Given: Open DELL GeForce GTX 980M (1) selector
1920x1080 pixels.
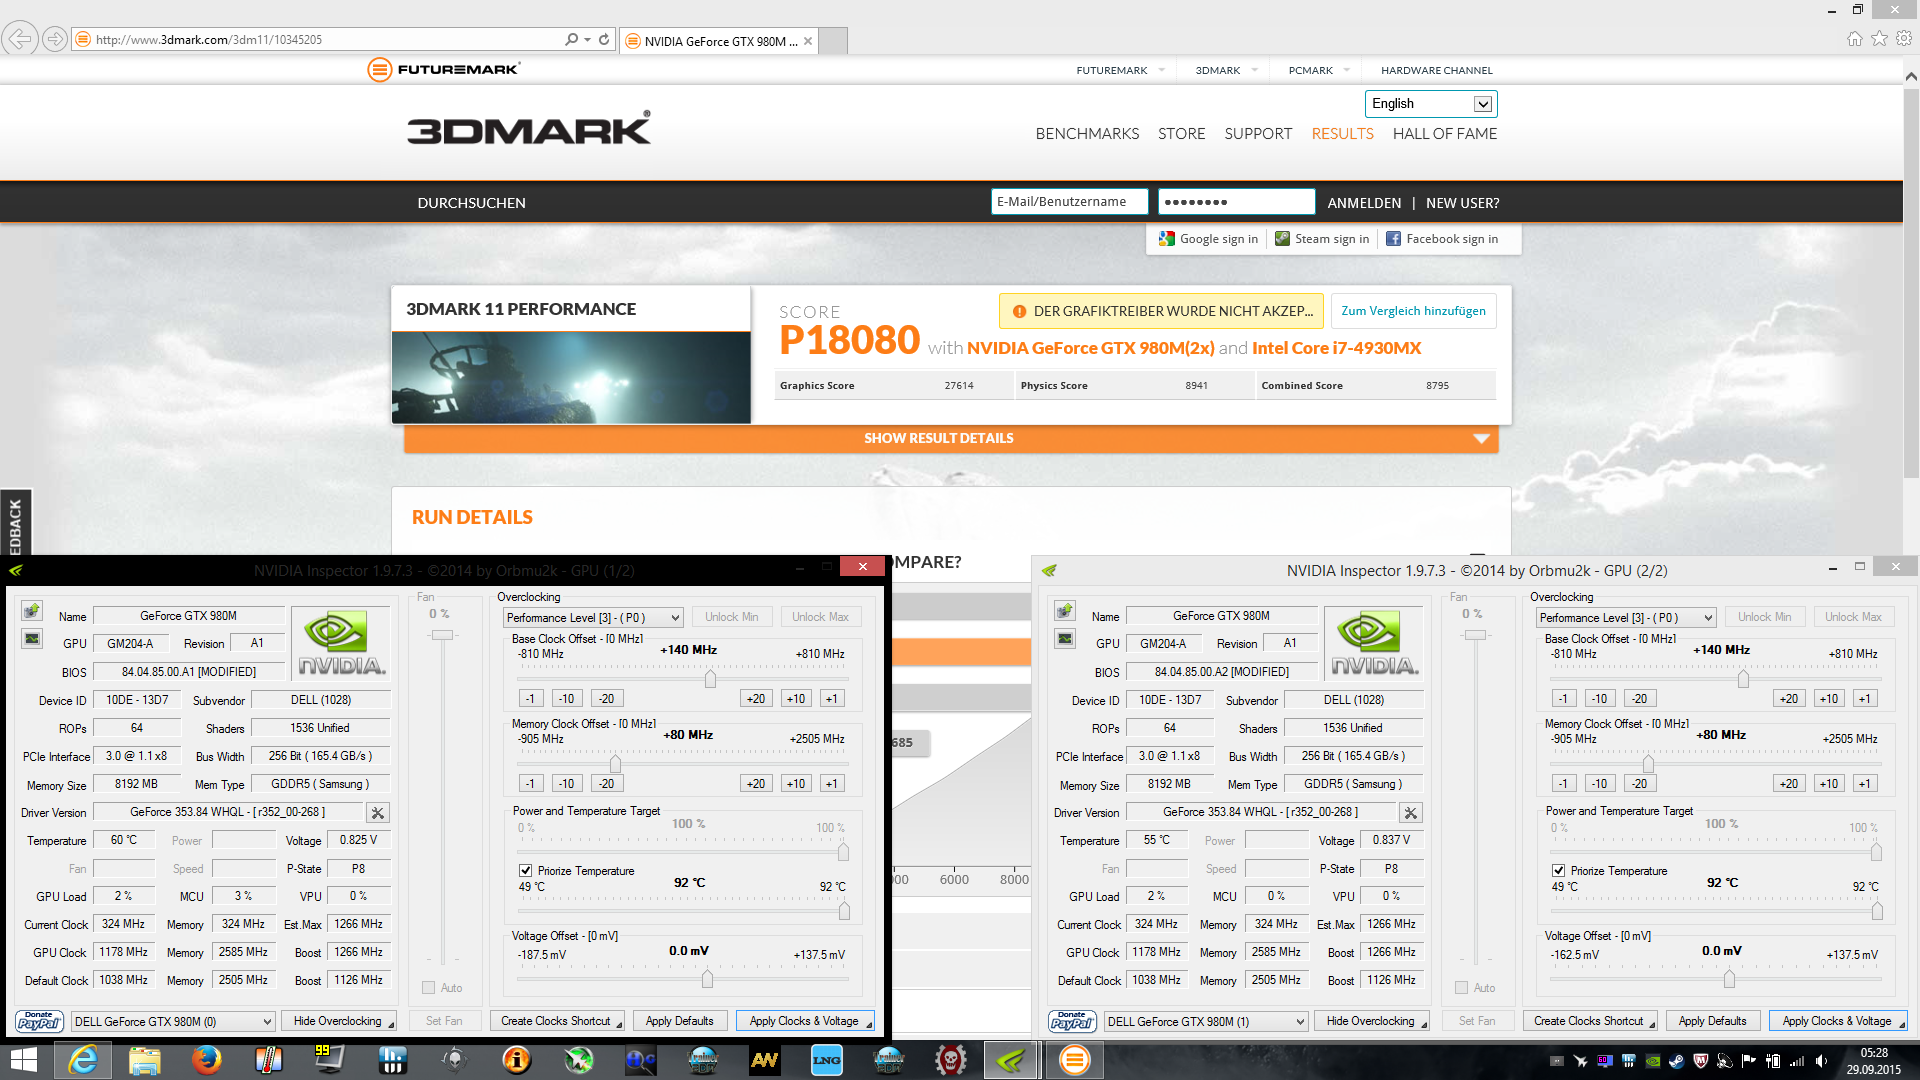Looking at the screenshot, I should [1206, 1021].
